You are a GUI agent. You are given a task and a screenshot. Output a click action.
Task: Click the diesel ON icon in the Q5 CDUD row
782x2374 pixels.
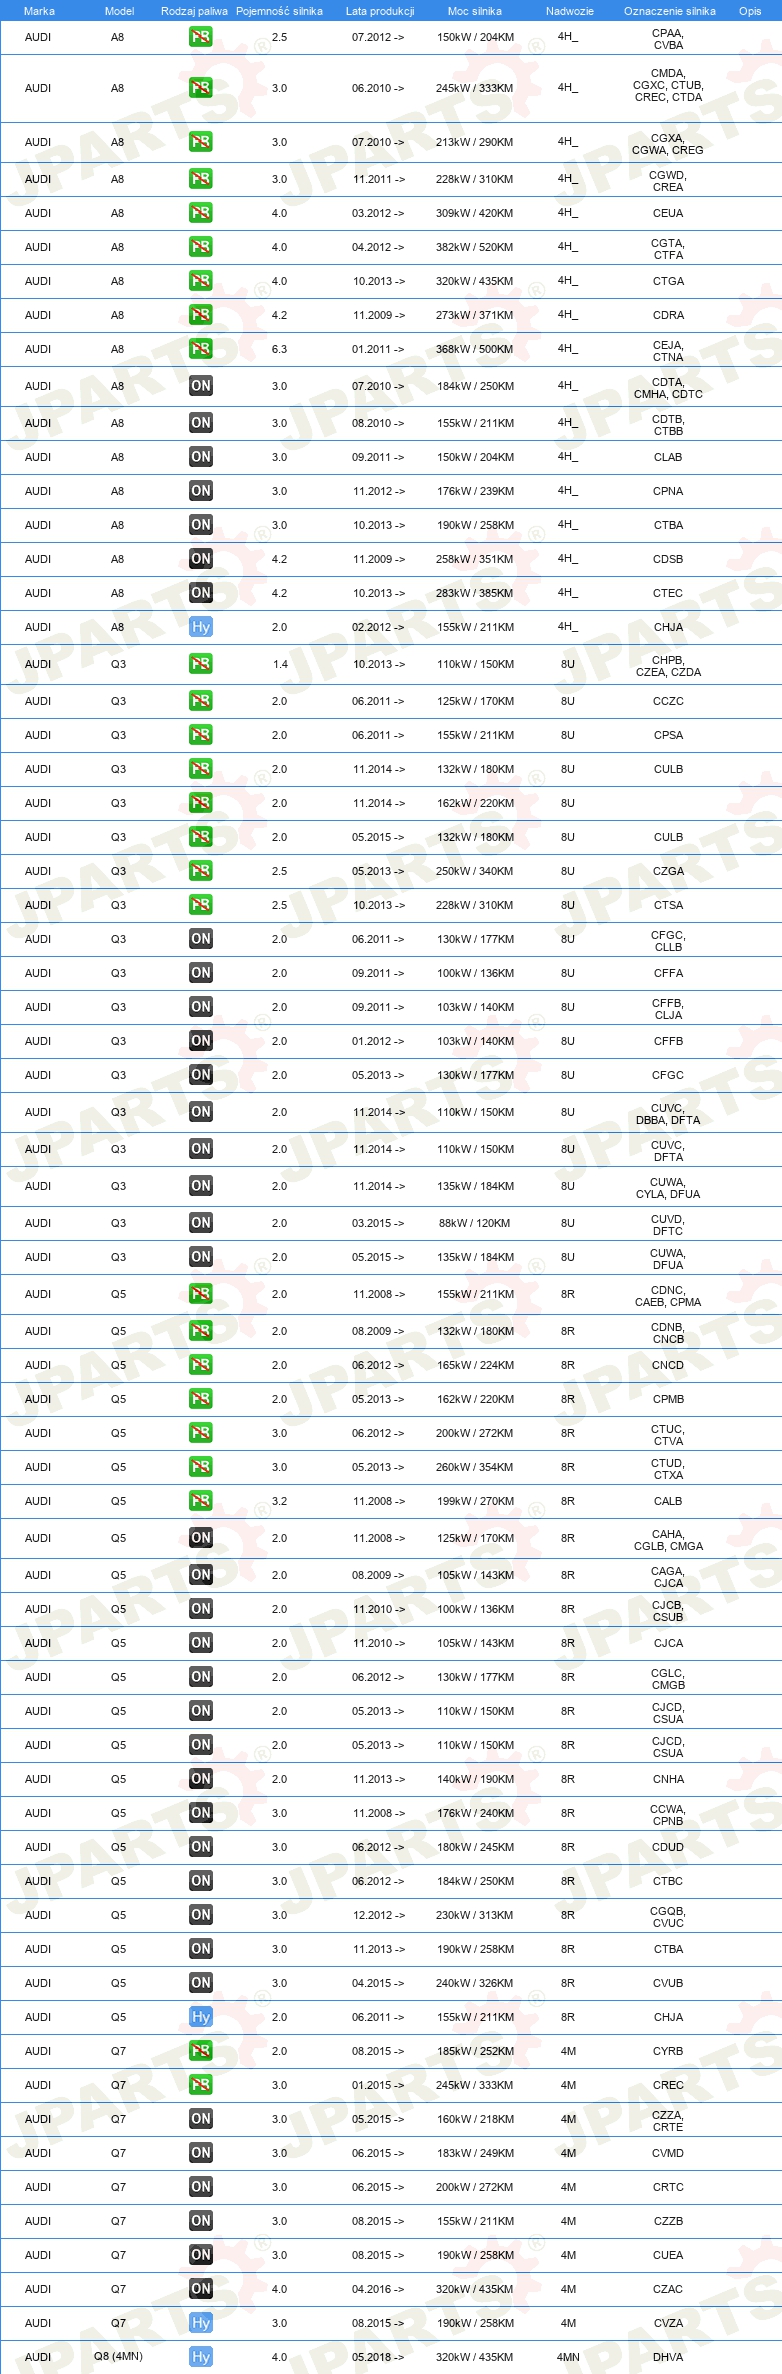(x=201, y=1847)
